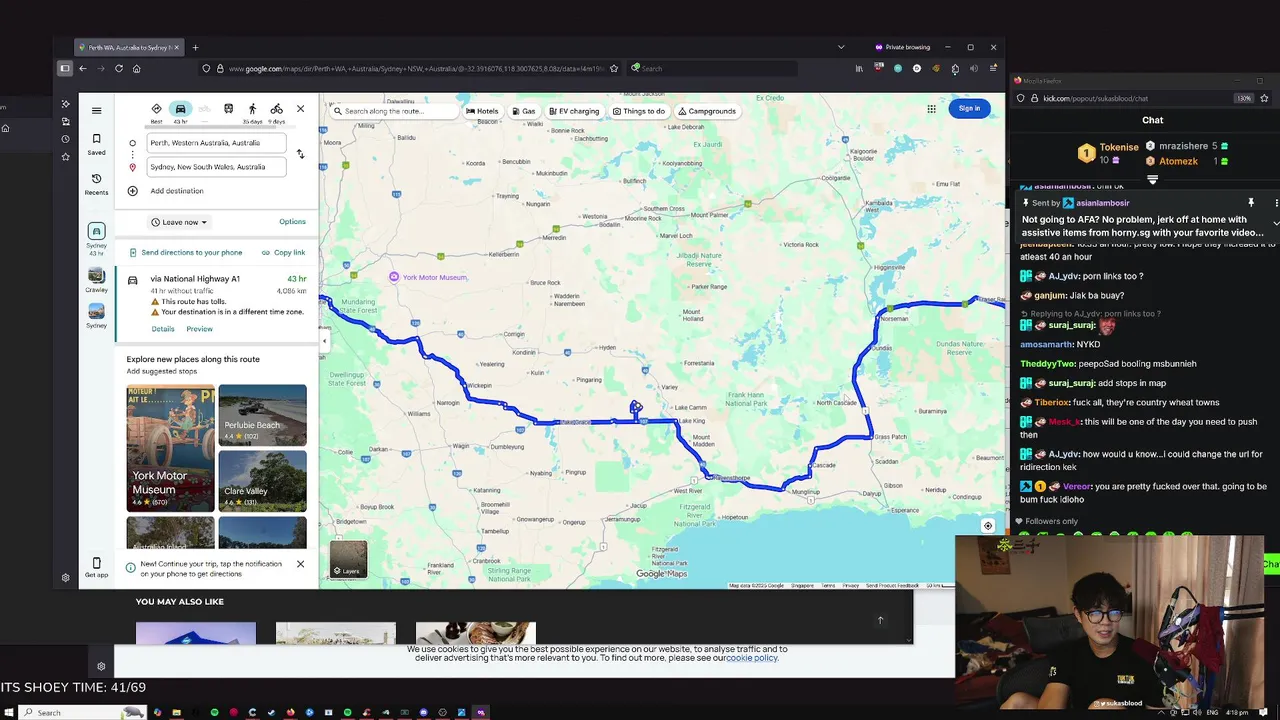This screenshot has height=720, width=1280.
Task: Open the Leave now dropdown
Action: coord(179,222)
